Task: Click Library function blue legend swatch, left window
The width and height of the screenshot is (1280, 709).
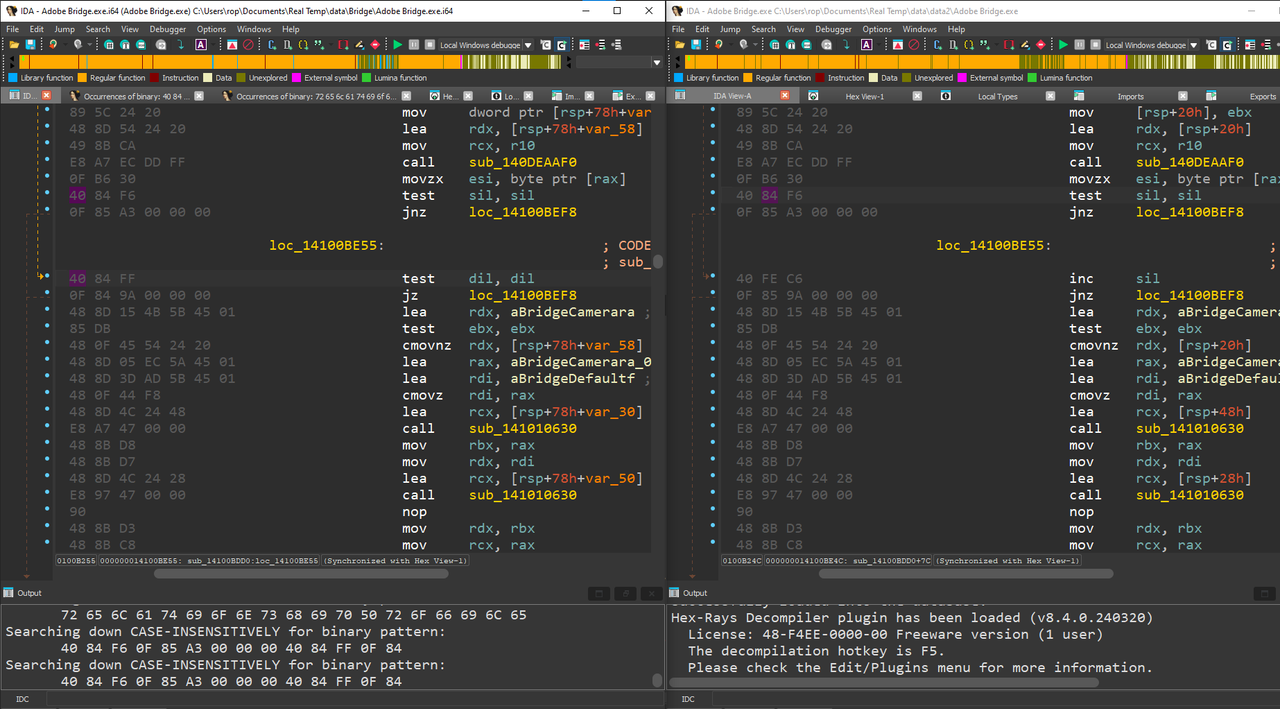Action: click(12, 77)
